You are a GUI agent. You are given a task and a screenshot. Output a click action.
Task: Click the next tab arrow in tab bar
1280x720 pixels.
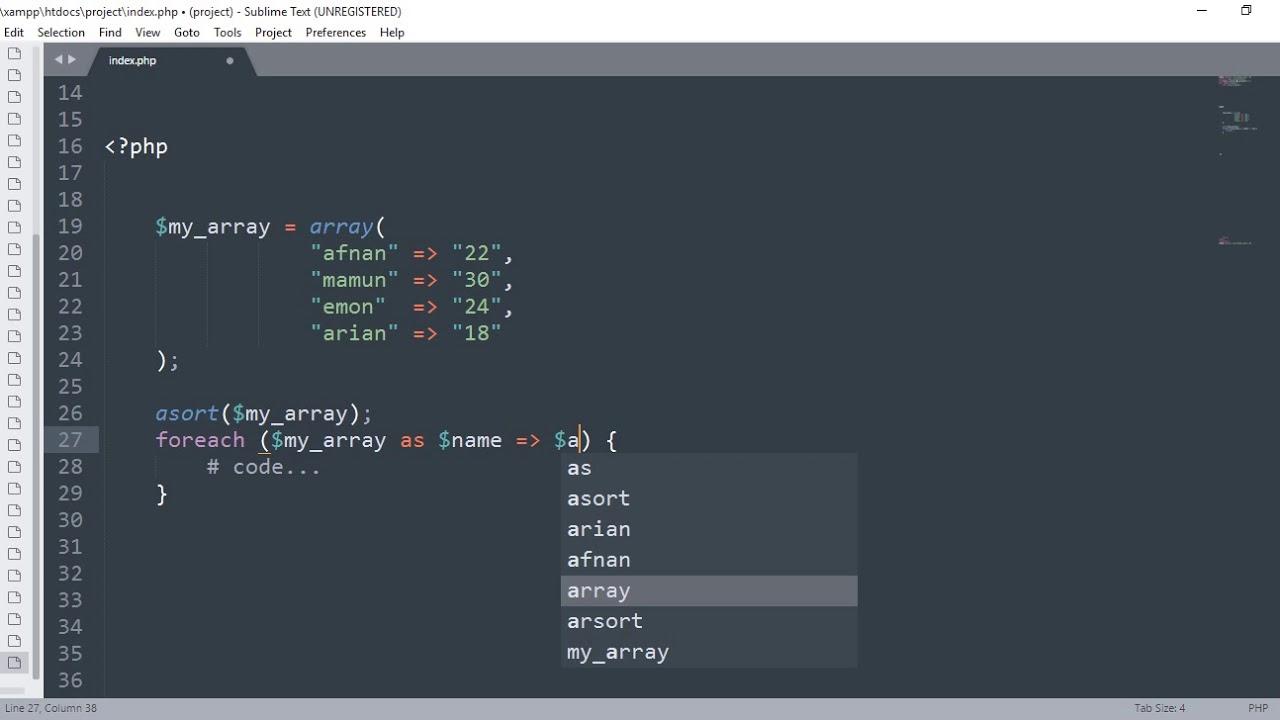click(71, 60)
